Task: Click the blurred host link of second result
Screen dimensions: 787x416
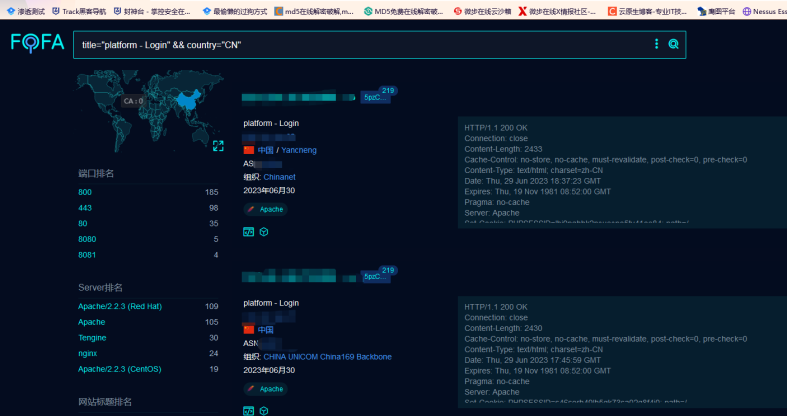Action: 298,276
